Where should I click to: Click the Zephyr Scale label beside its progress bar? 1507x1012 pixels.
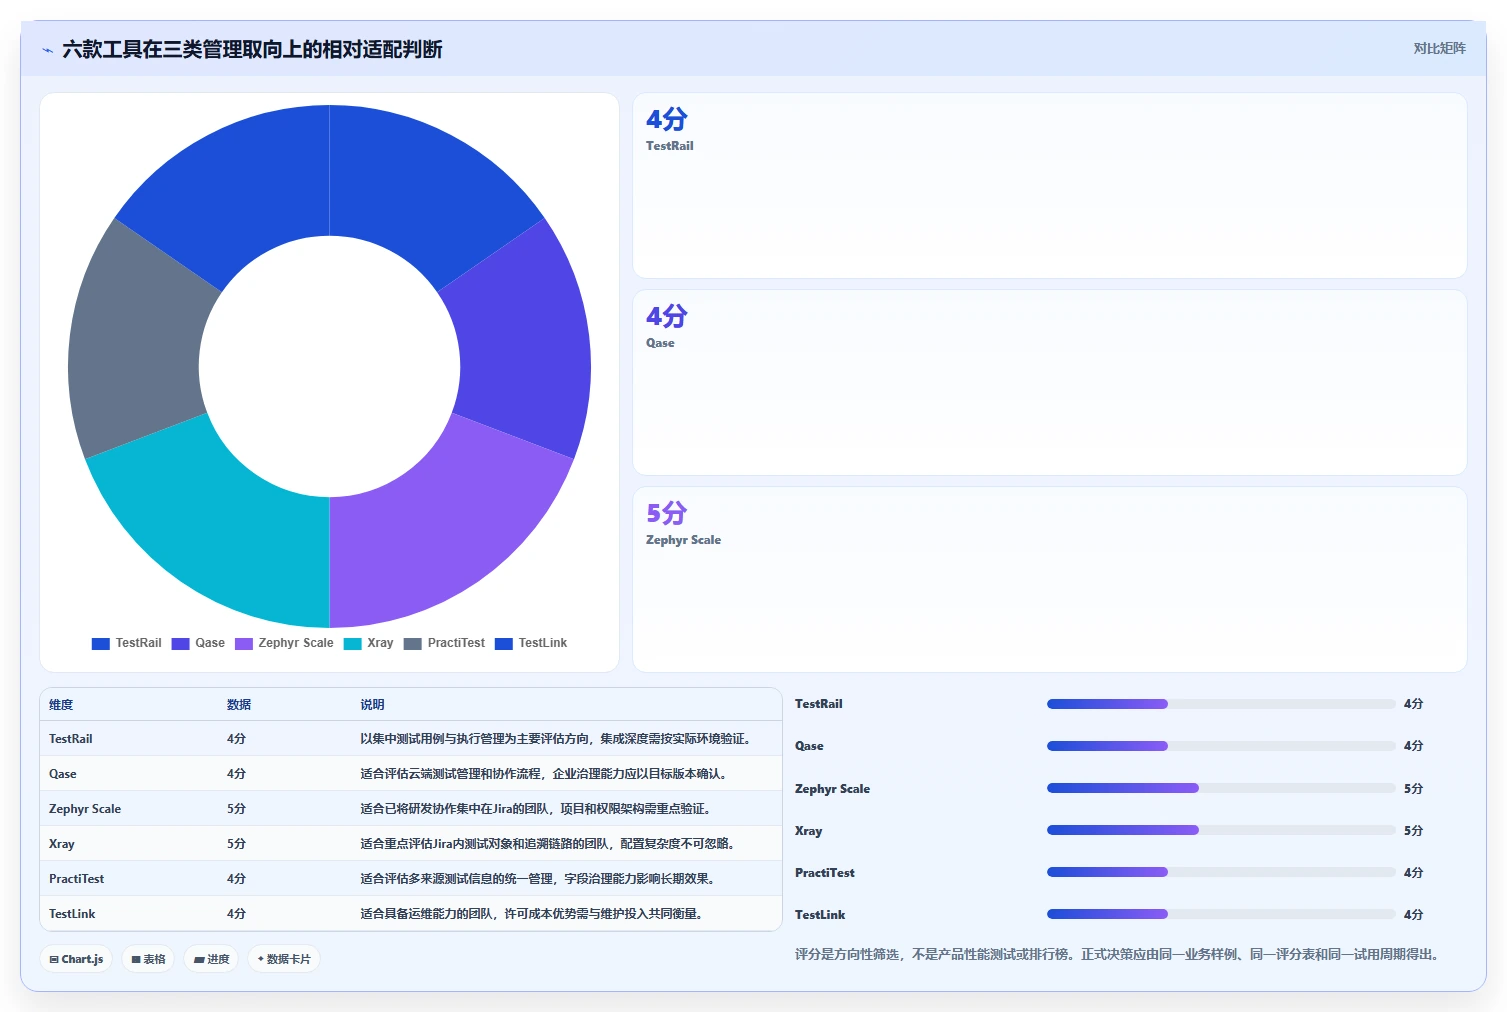(832, 789)
